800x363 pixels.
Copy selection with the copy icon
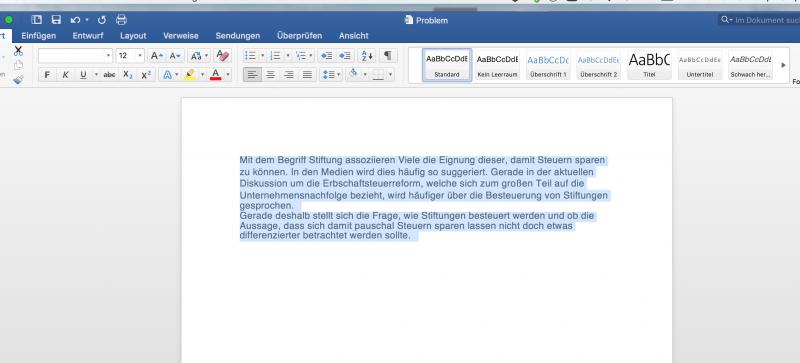click(18, 65)
